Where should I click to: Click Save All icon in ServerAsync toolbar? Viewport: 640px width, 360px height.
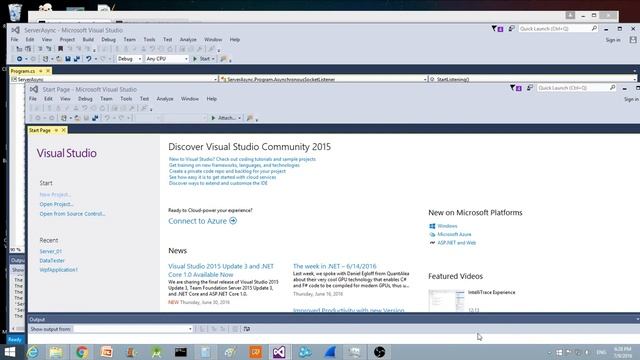point(76,59)
